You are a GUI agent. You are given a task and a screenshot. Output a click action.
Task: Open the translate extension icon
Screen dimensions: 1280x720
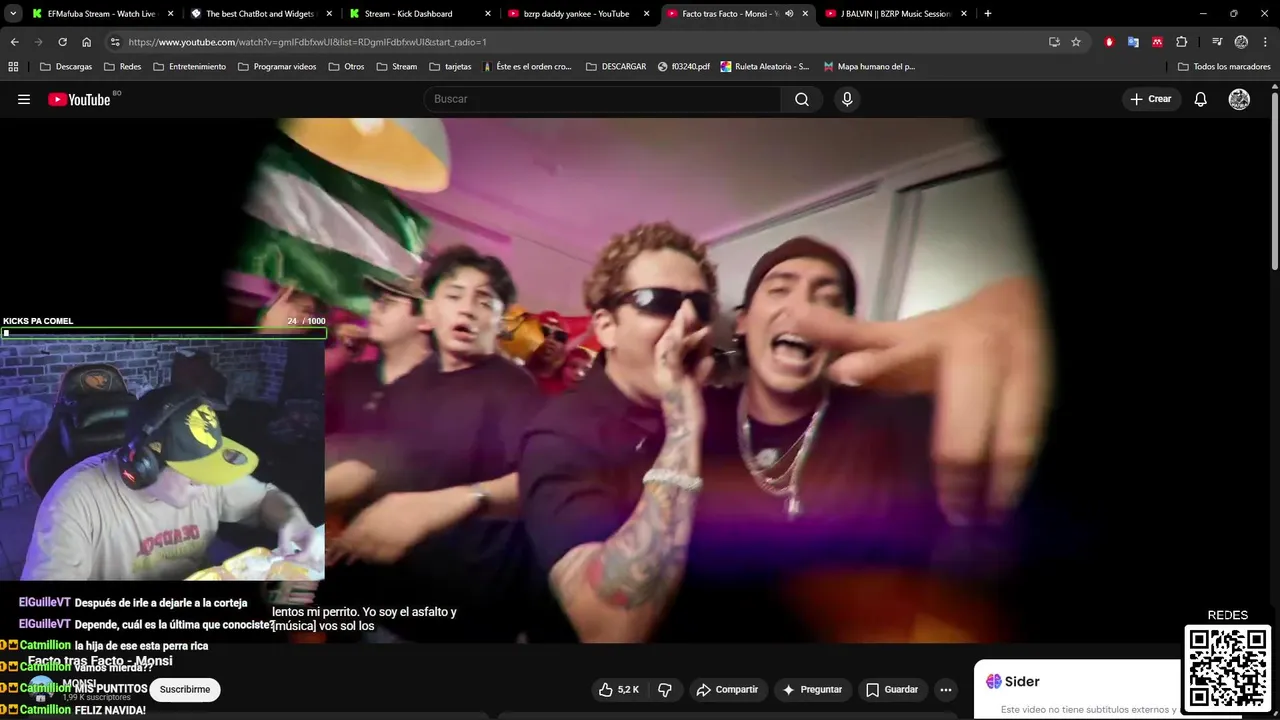click(x=1133, y=42)
